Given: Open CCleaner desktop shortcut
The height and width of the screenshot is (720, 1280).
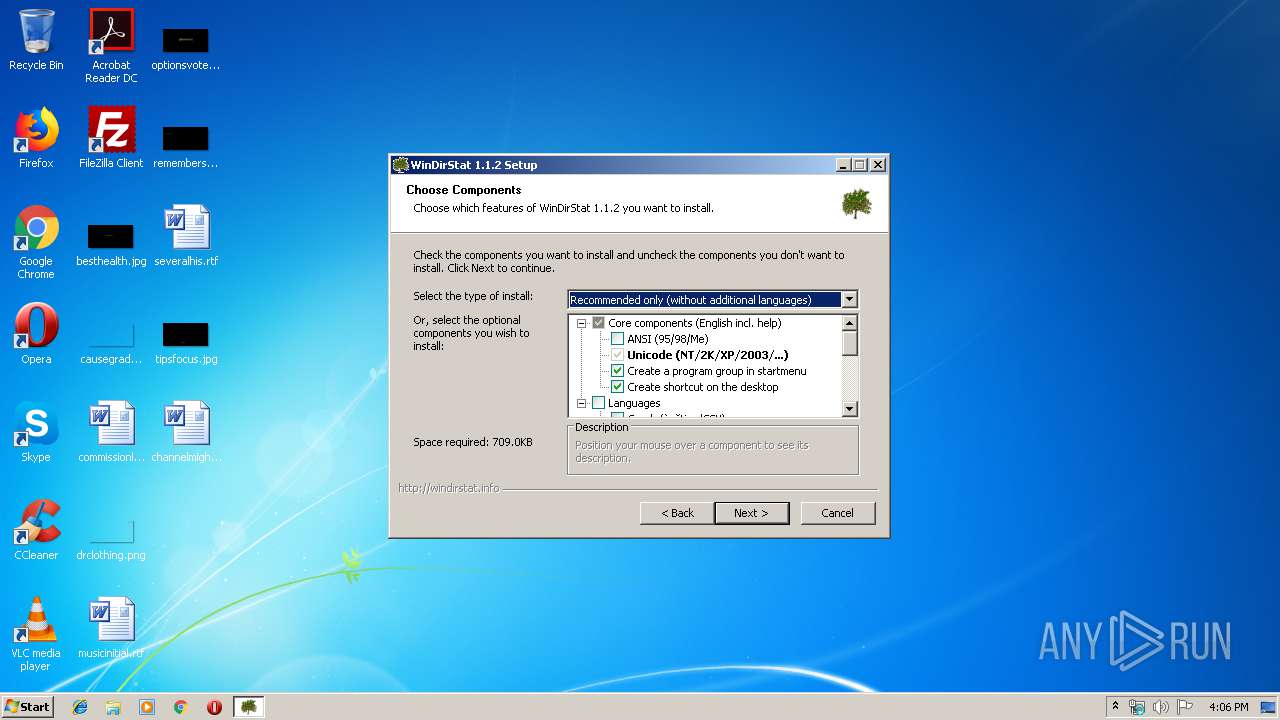Looking at the screenshot, I should point(36,530).
